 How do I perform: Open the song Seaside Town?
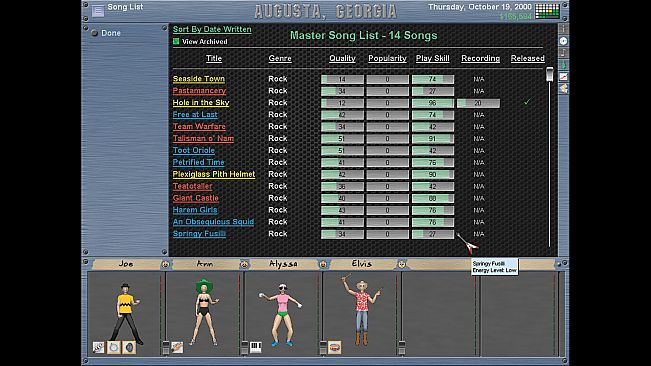(x=198, y=79)
